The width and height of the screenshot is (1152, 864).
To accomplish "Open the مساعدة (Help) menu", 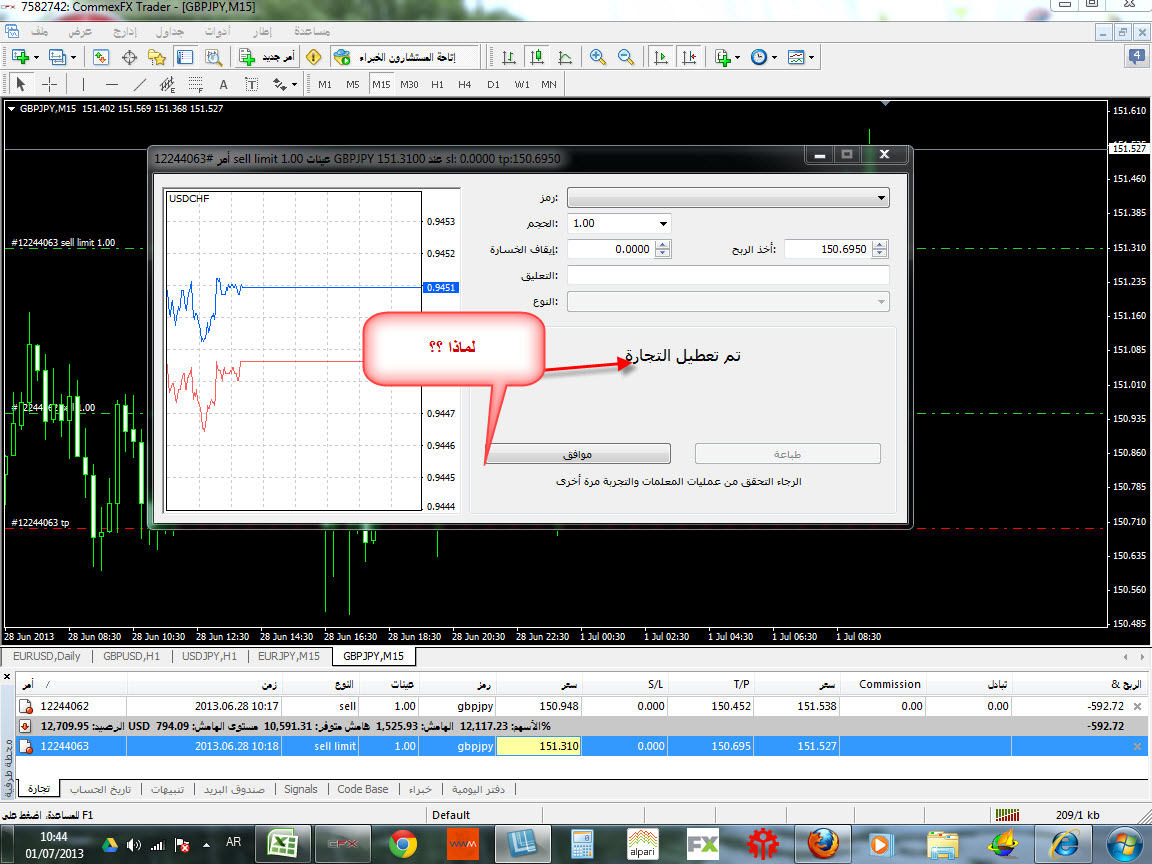I will (312, 32).
